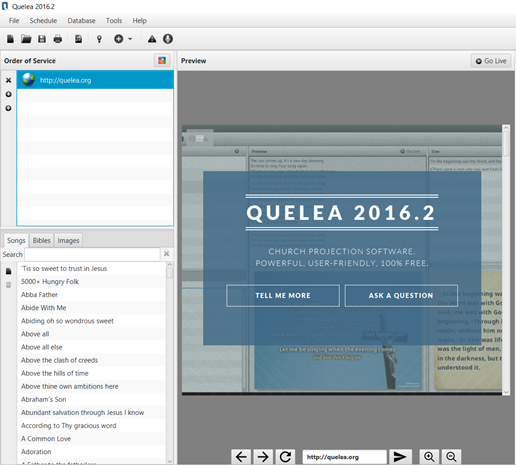Select song Above thine own ambitions here
This screenshot has width=516, height=465.
point(92,386)
